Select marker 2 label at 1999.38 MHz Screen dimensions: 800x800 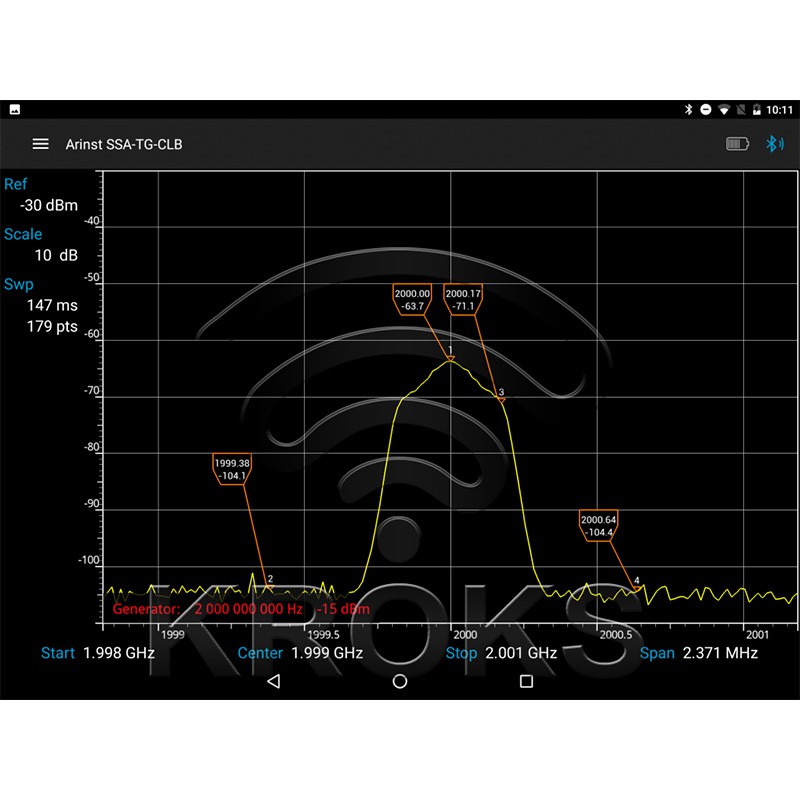pyautogui.click(x=231, y=469)
